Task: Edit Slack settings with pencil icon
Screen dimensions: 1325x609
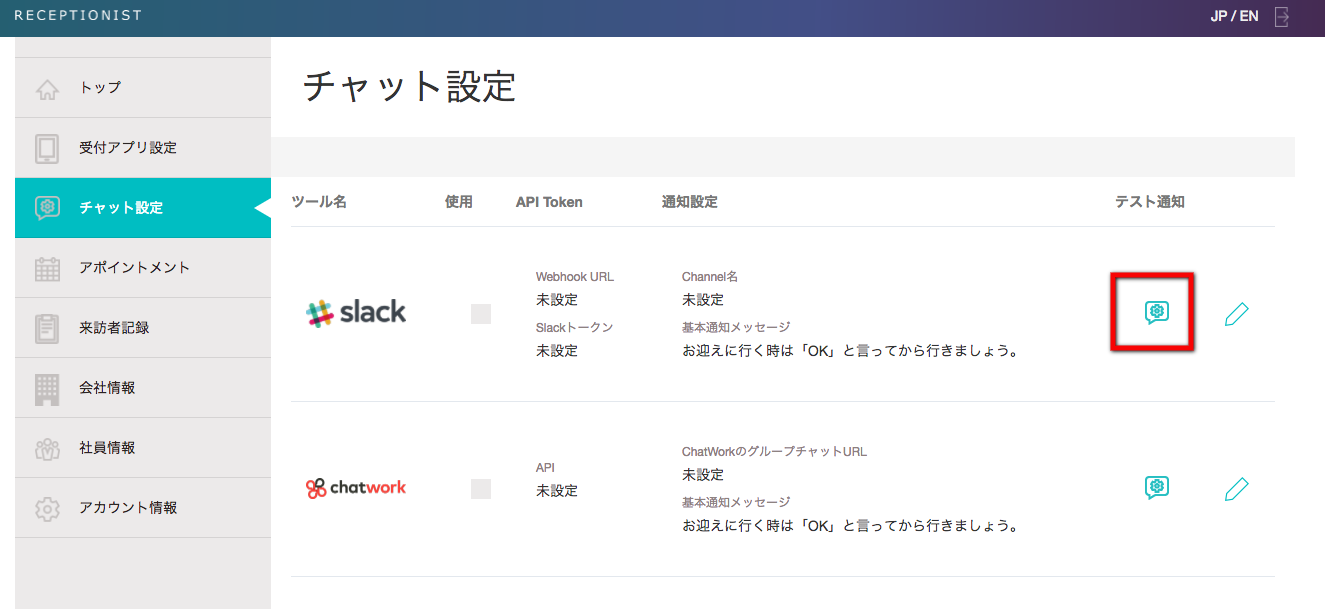Action: (1236, 314)
